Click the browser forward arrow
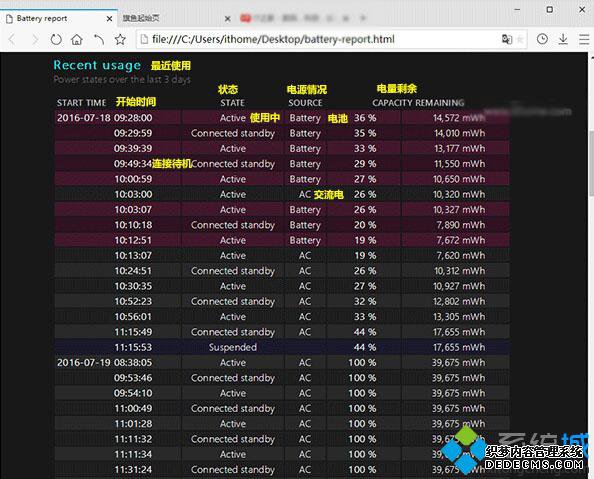Viewport: 594px width, 479px height. click(34, 39)
